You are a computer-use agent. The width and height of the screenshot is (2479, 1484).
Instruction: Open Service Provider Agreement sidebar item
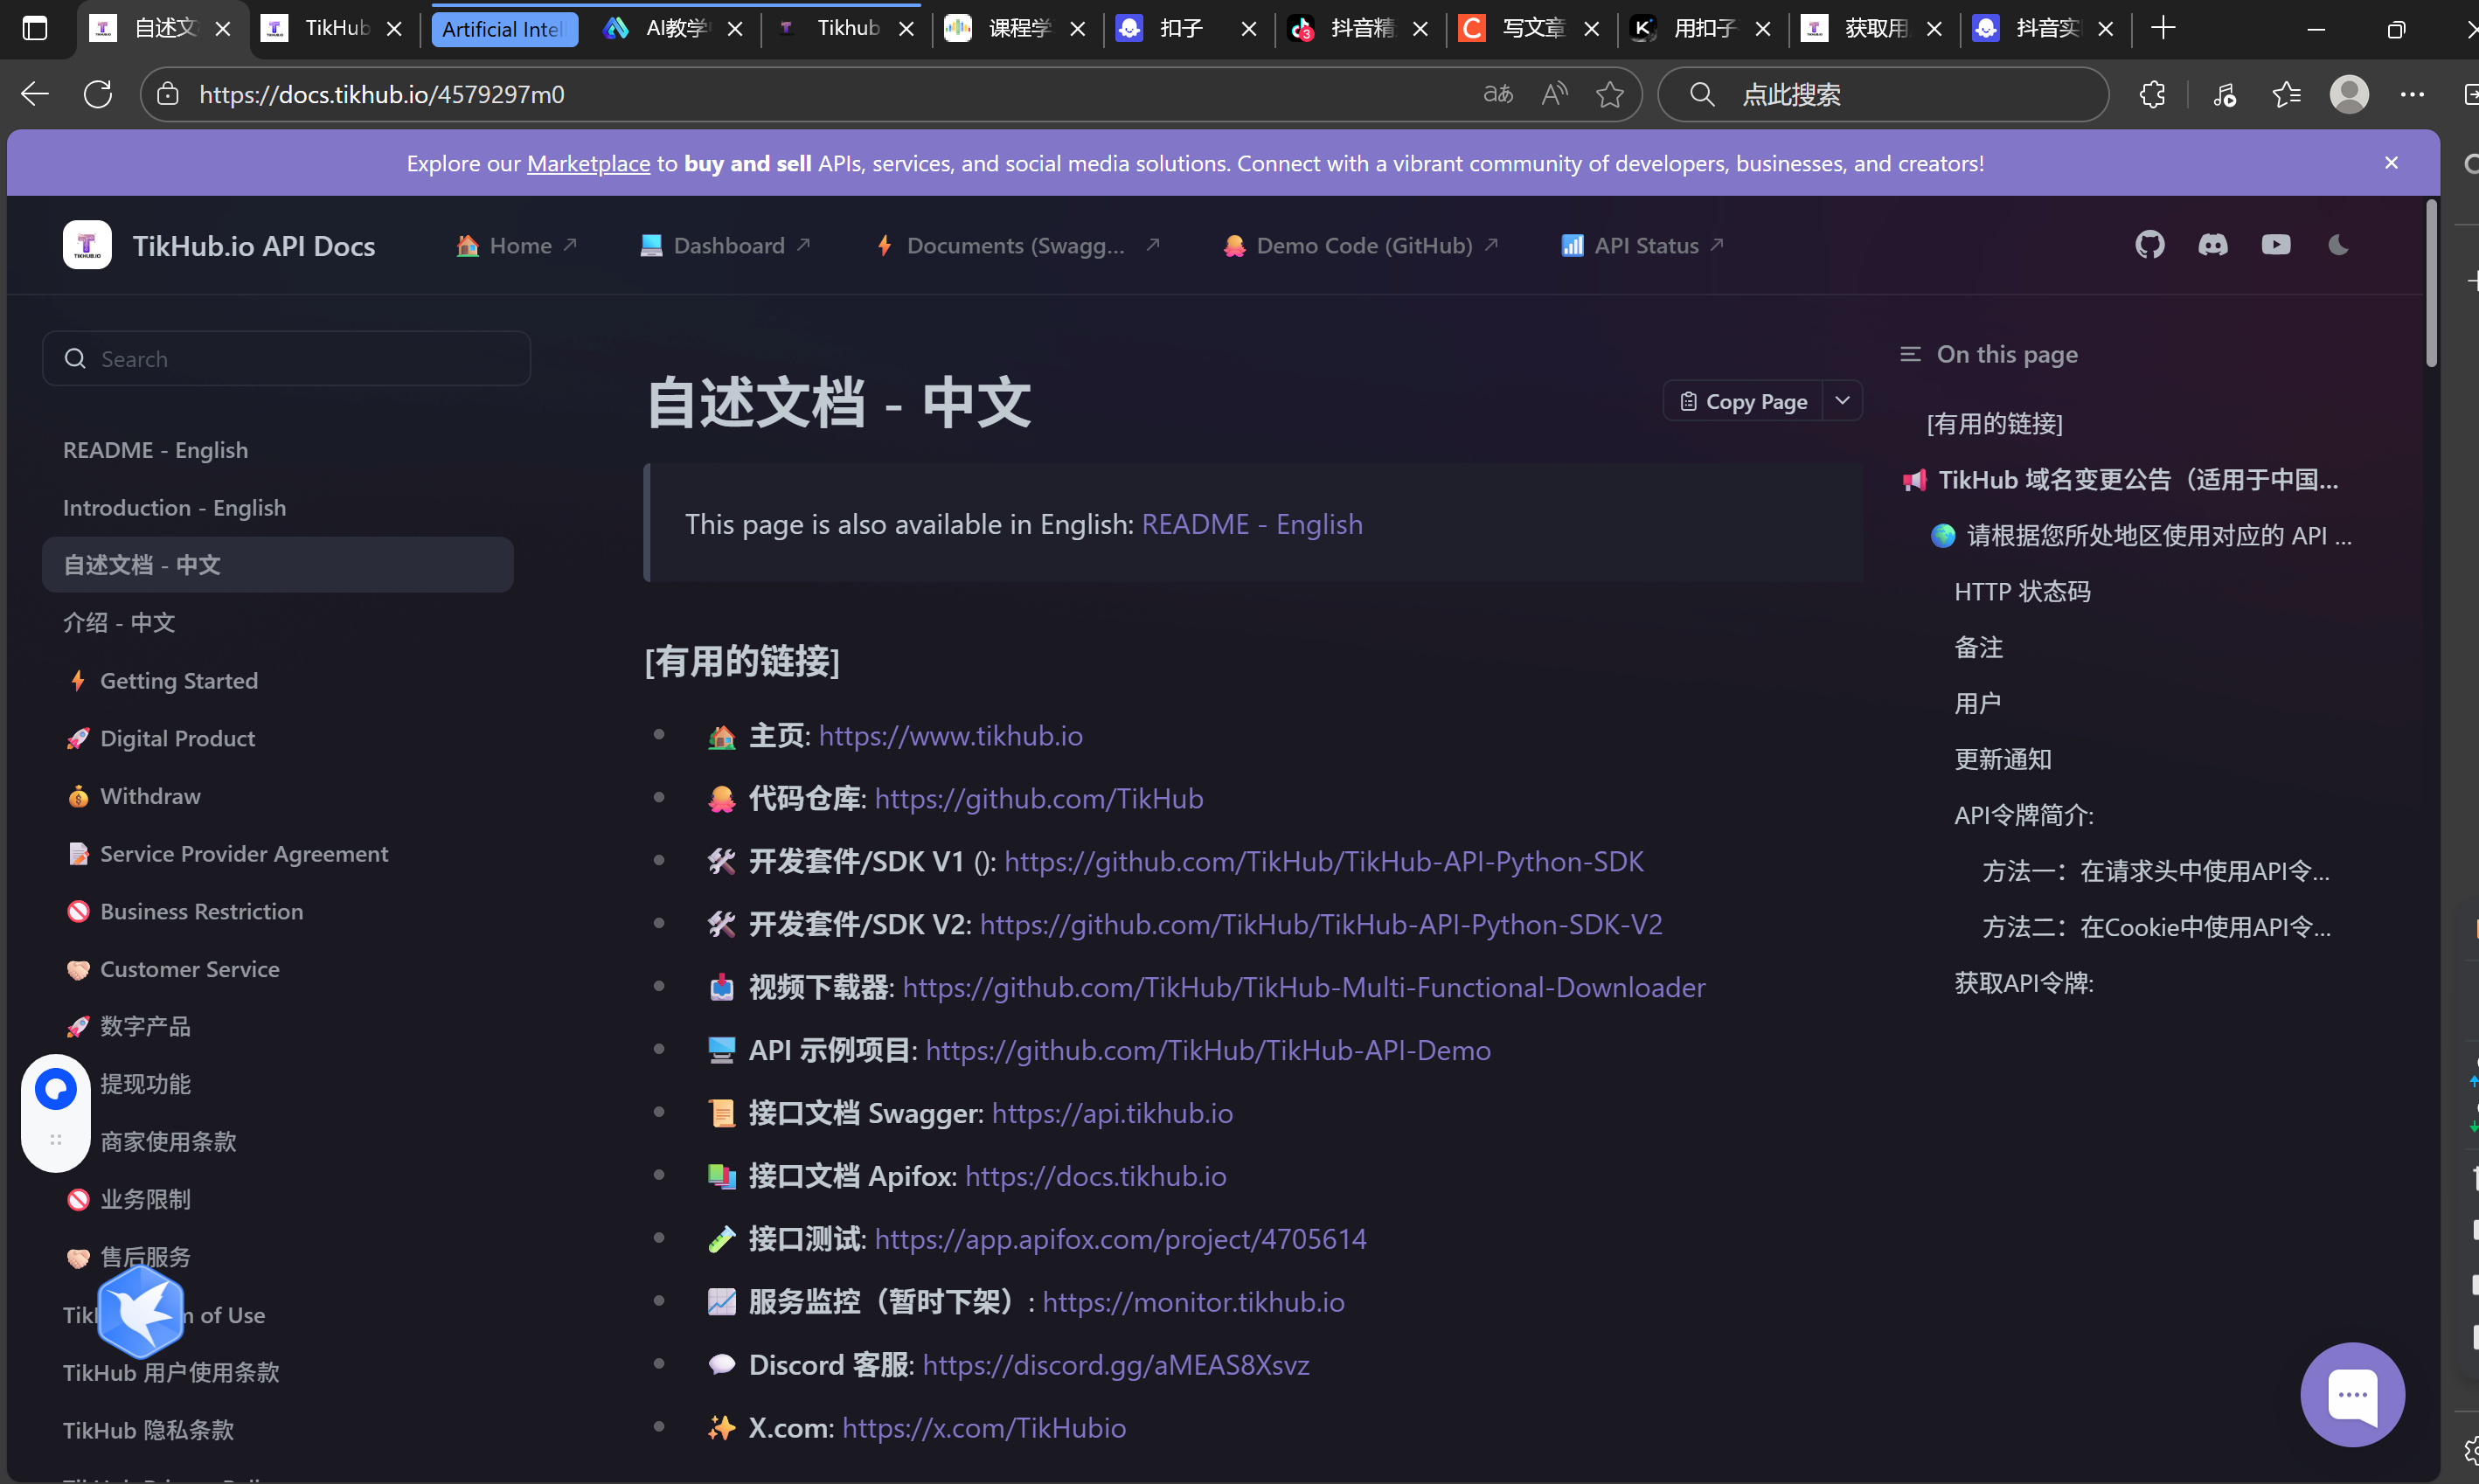278,854
